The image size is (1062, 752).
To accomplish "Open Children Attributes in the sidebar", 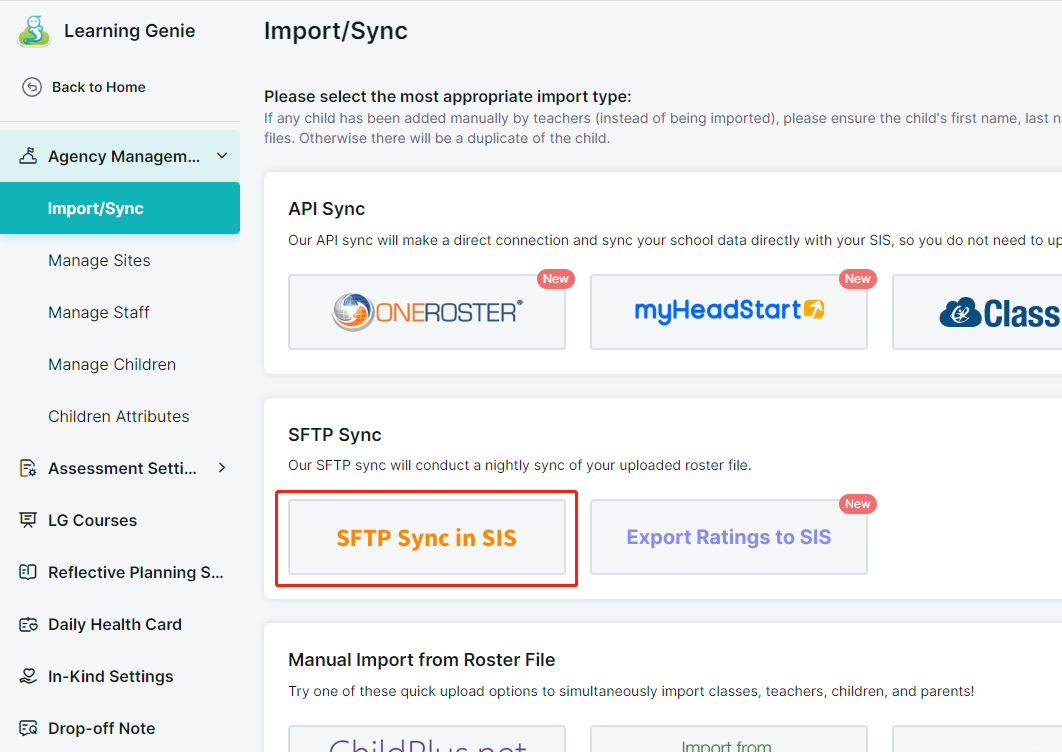I will tap(119, 417).
